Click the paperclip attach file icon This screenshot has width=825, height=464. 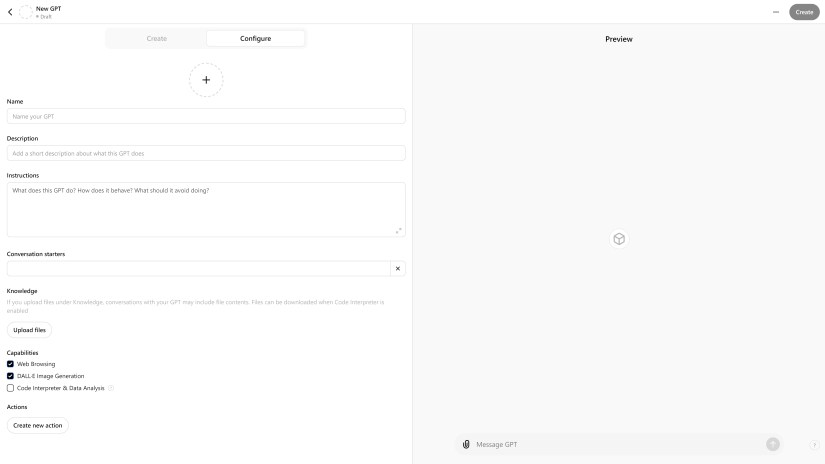[x=466, y=445]
